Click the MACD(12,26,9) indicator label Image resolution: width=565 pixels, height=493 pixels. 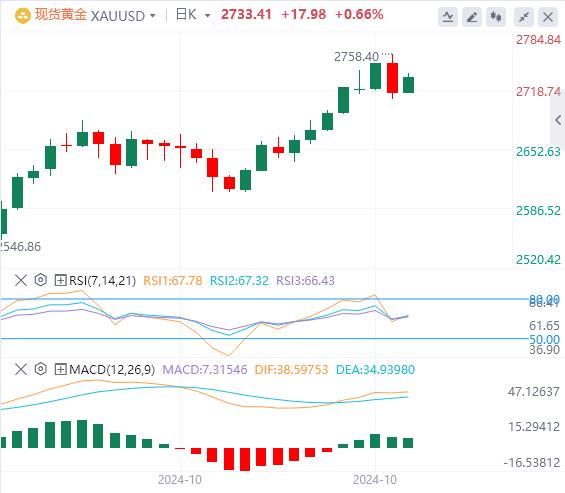(112, 369)
